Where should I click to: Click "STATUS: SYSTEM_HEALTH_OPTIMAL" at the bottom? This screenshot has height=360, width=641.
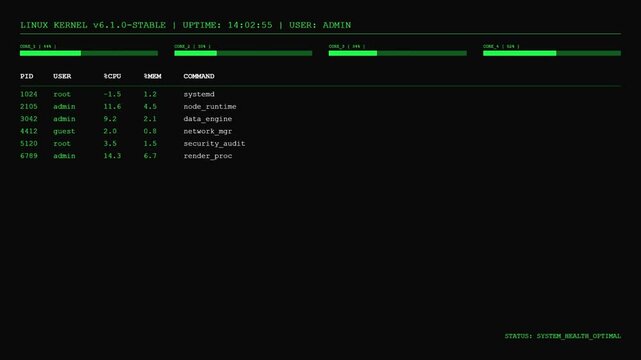pos(563,336)
